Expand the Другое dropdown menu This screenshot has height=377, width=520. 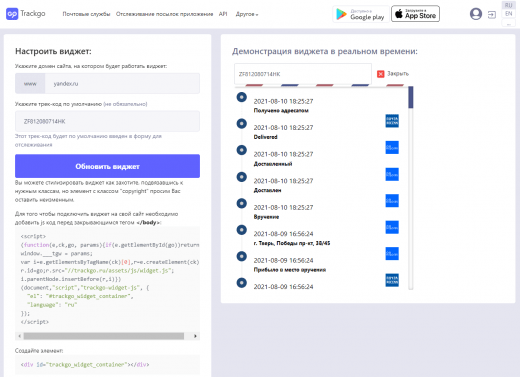click(247, 14)
